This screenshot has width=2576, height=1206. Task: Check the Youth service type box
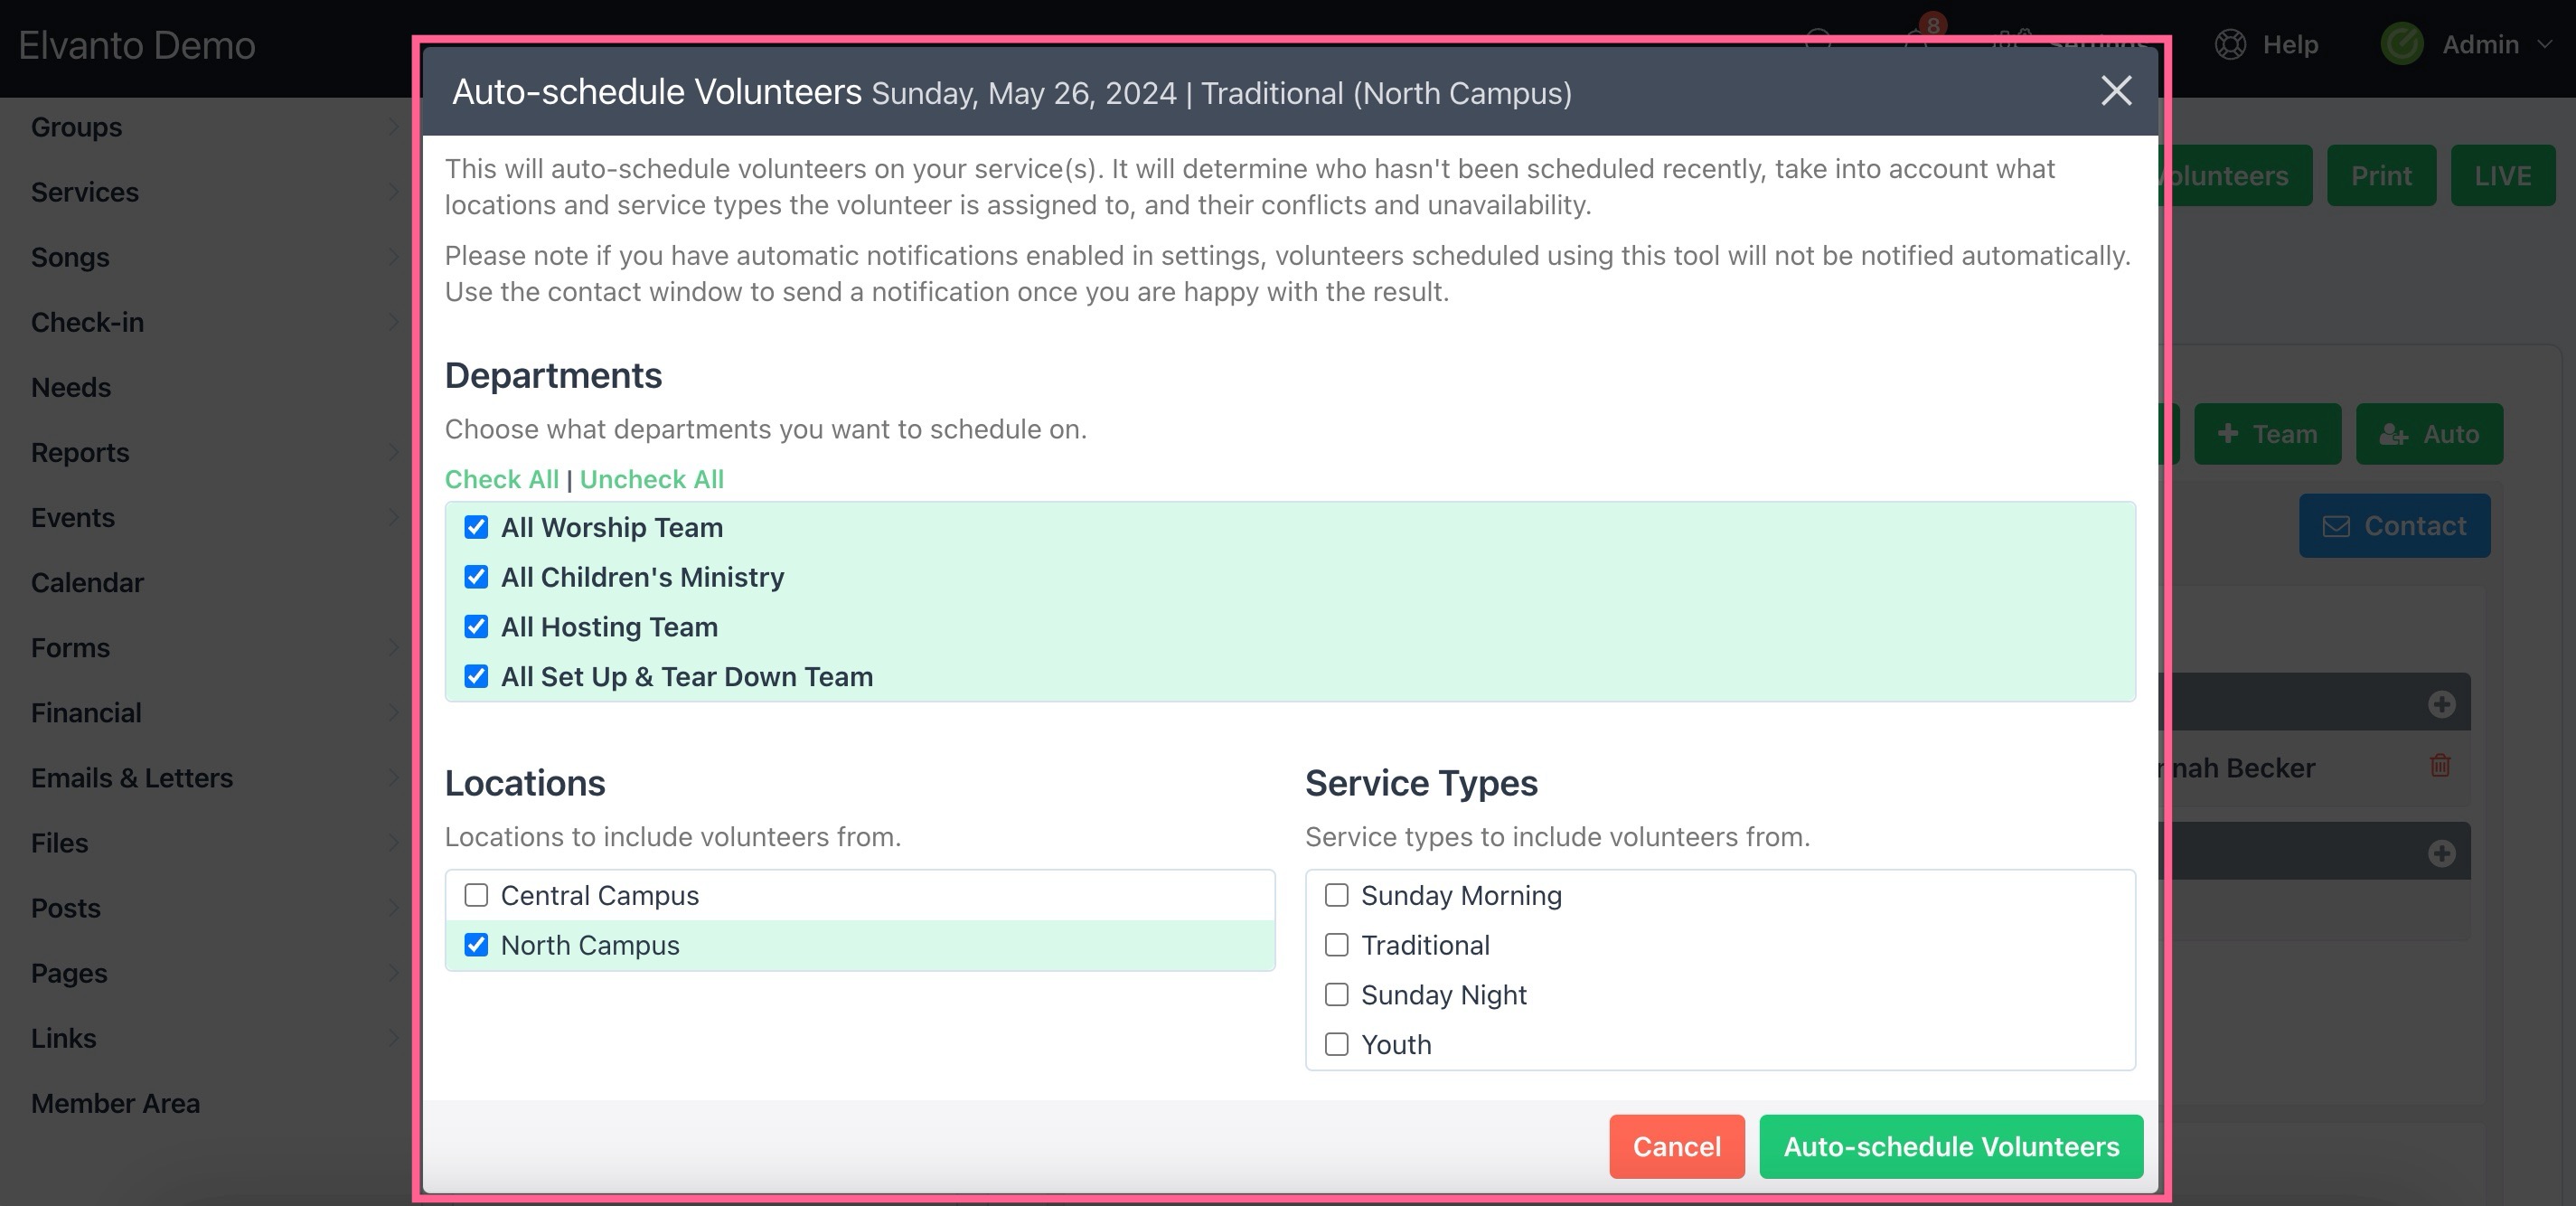(x=1336, y=1045)
